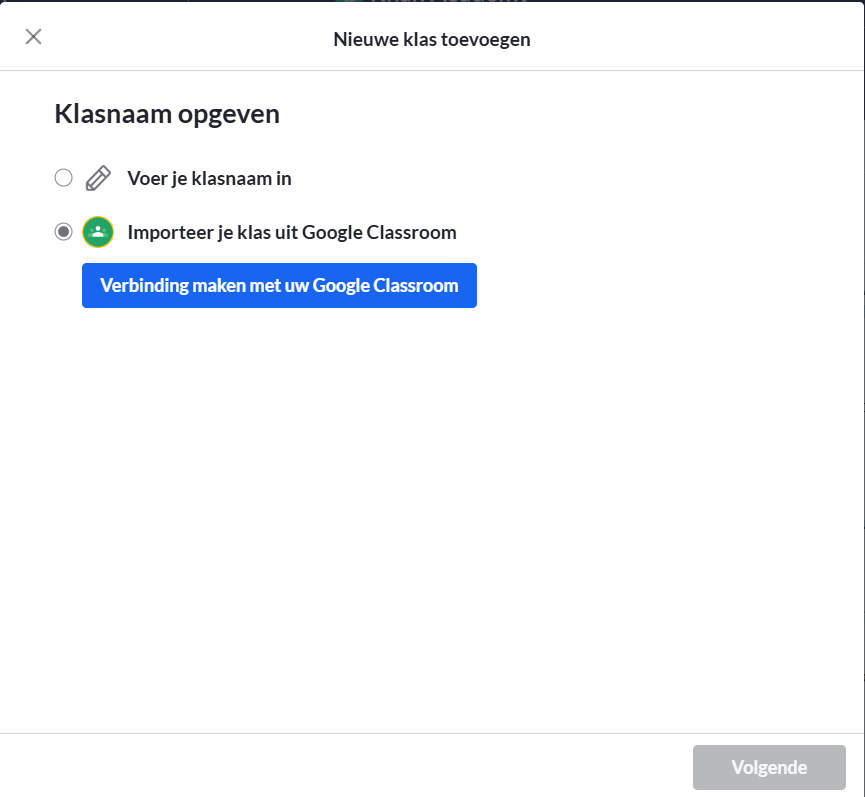Click the pencil icon for entering class name
The image size is (865, 797).
[x=98, y=178]
